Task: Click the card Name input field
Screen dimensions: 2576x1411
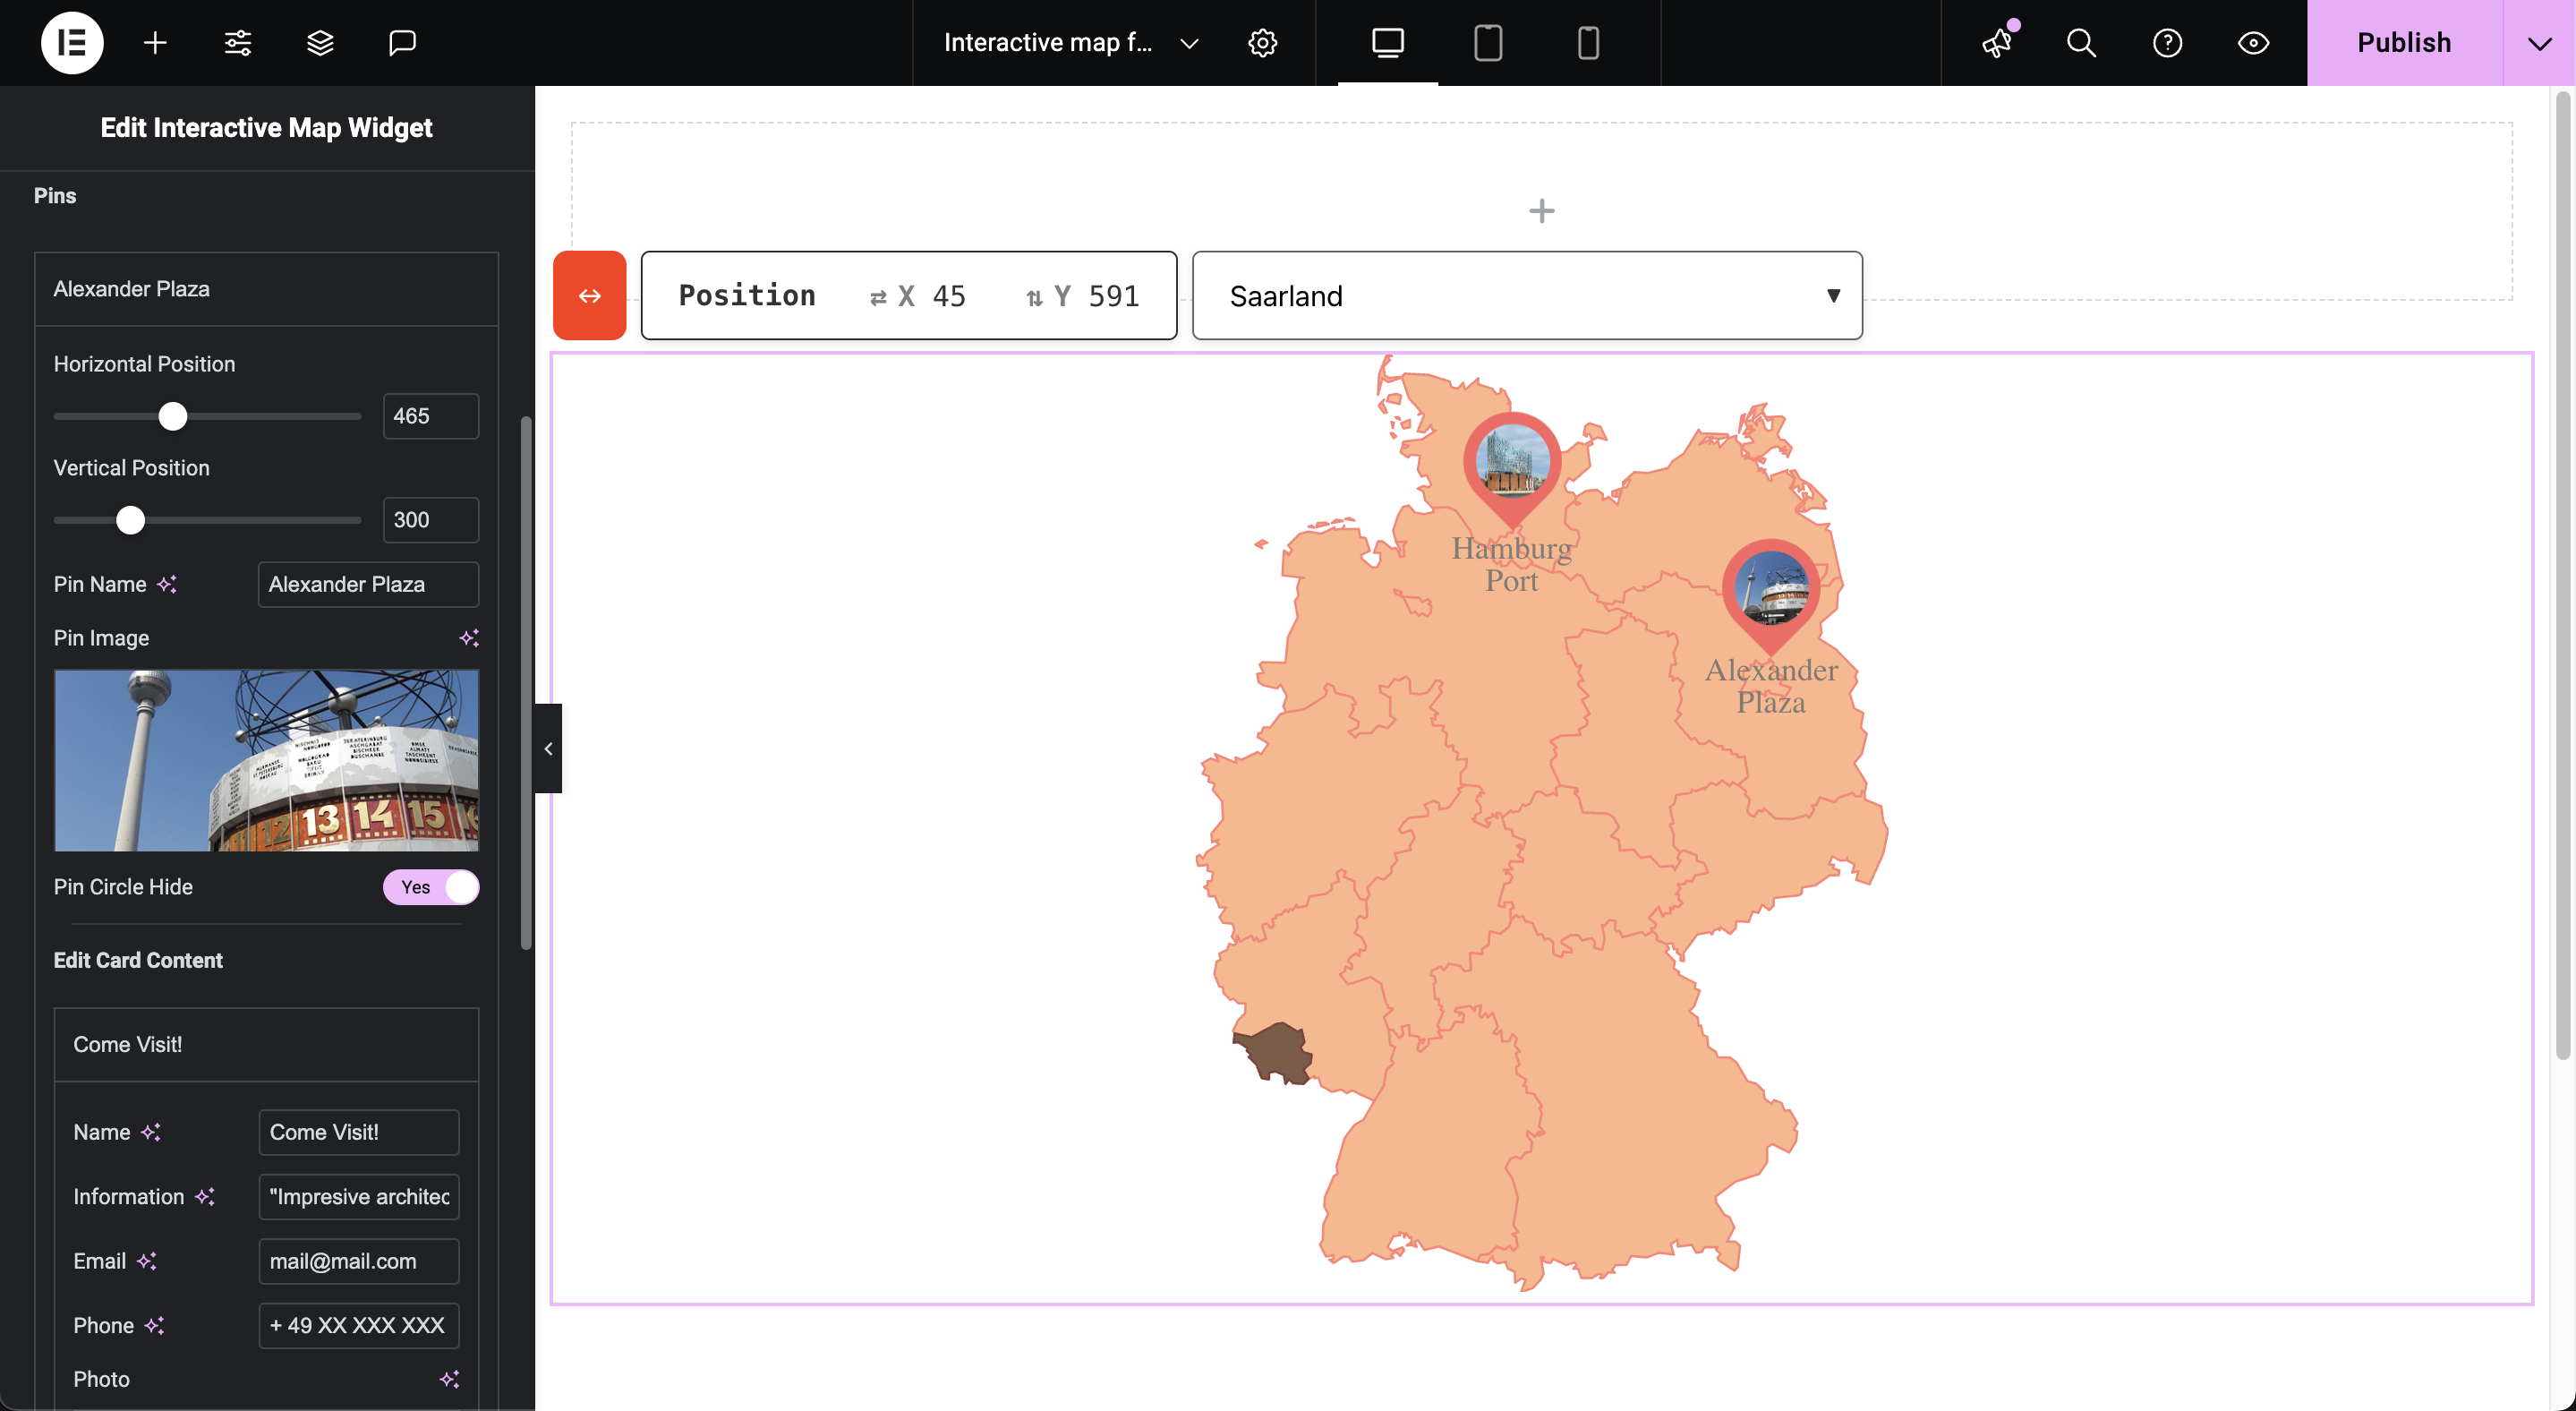Action: [359, 1132]
